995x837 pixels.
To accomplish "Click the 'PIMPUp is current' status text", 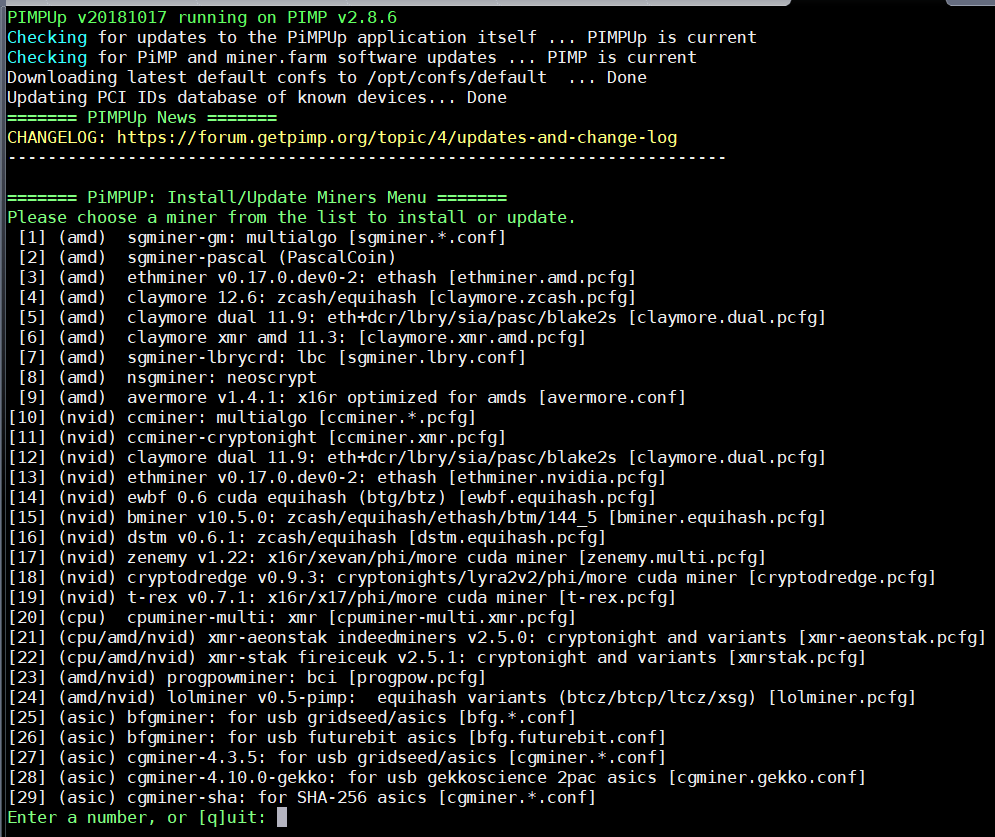I will (672, 37).
